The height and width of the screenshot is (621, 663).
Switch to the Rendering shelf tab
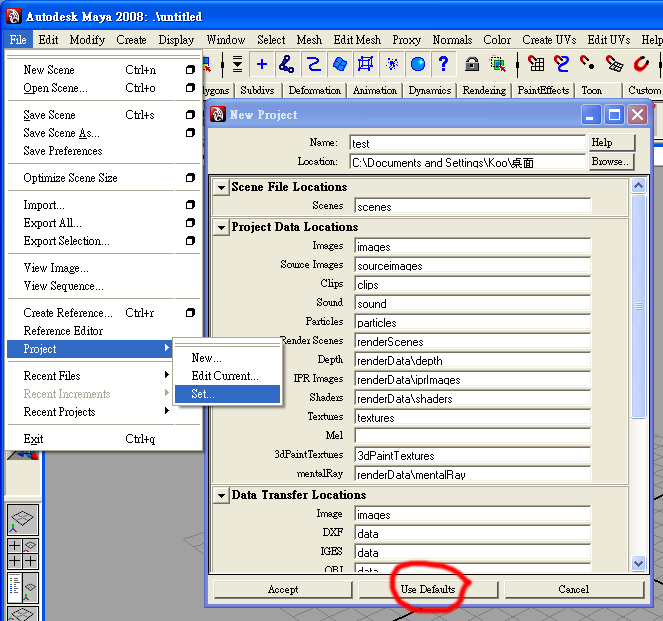point(484,90)
